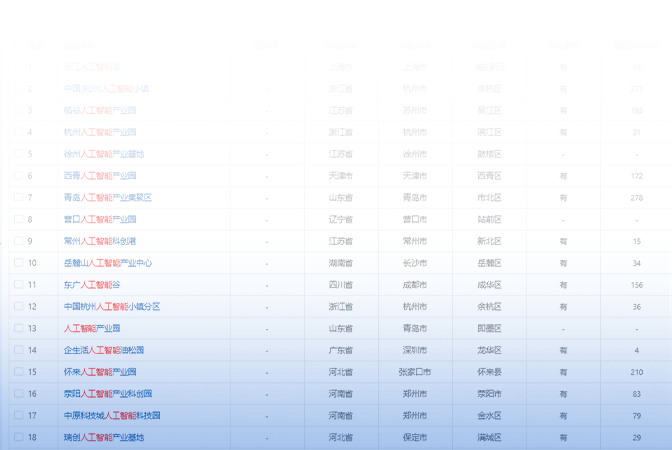This screenshot has height=450, width=672.
Task: Select the 湖南省 province cell
Action: [x=340, y=263]
